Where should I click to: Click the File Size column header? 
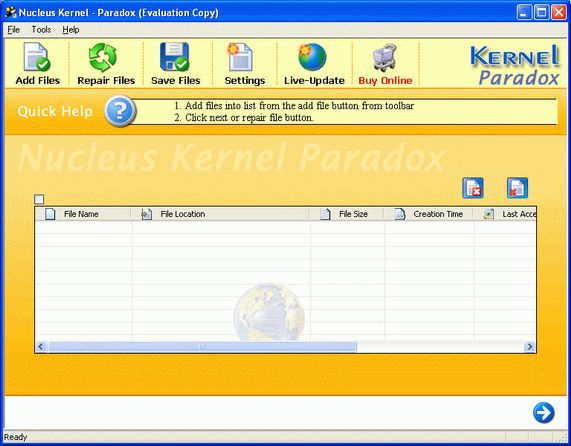[x=346, y=214]
